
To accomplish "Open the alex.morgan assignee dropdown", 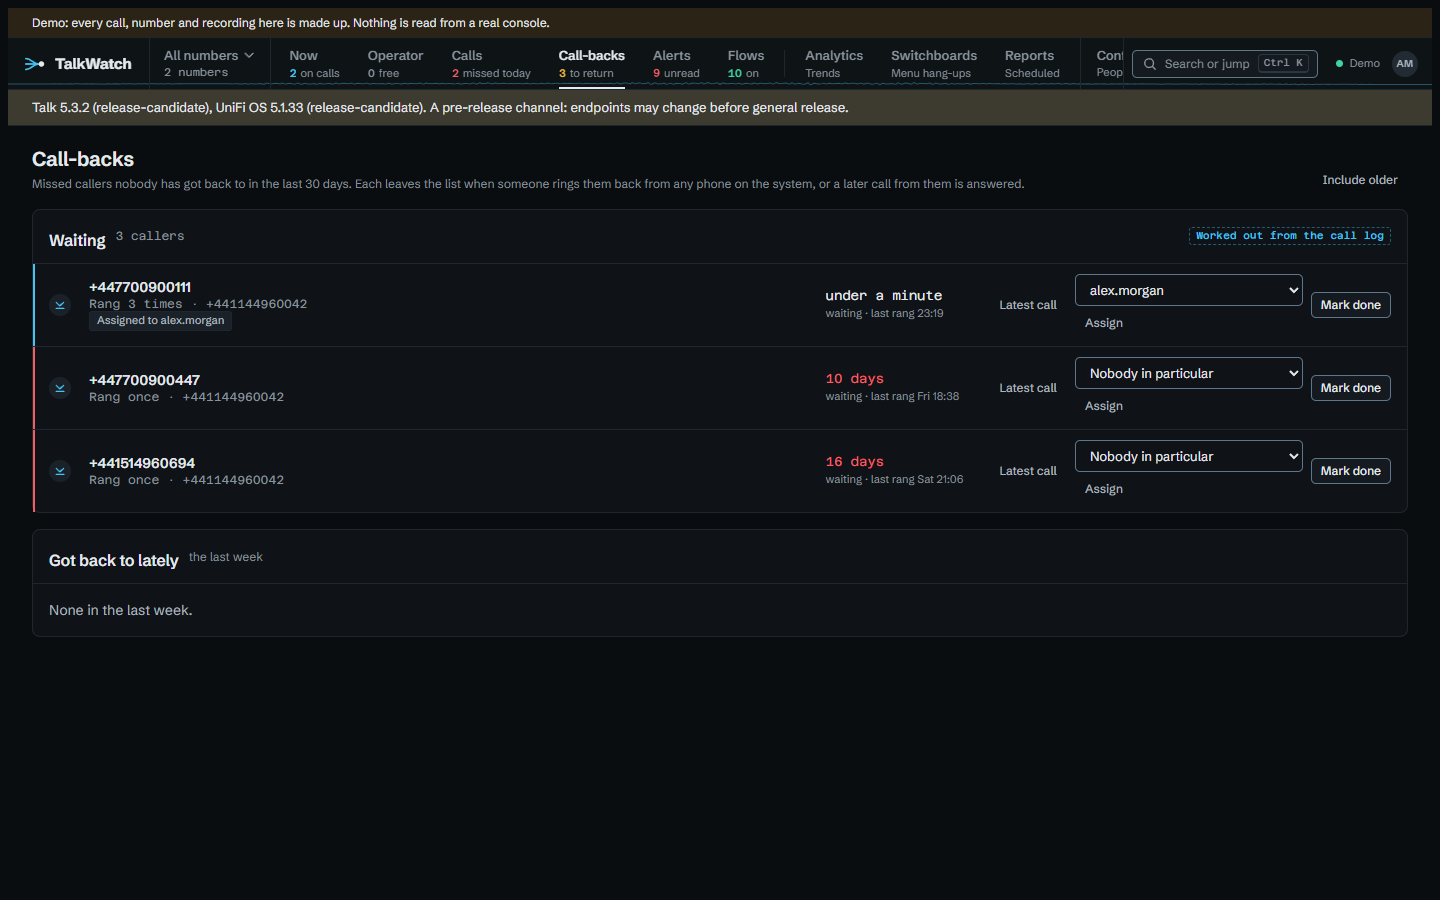I will click(x=1188, y=290).
